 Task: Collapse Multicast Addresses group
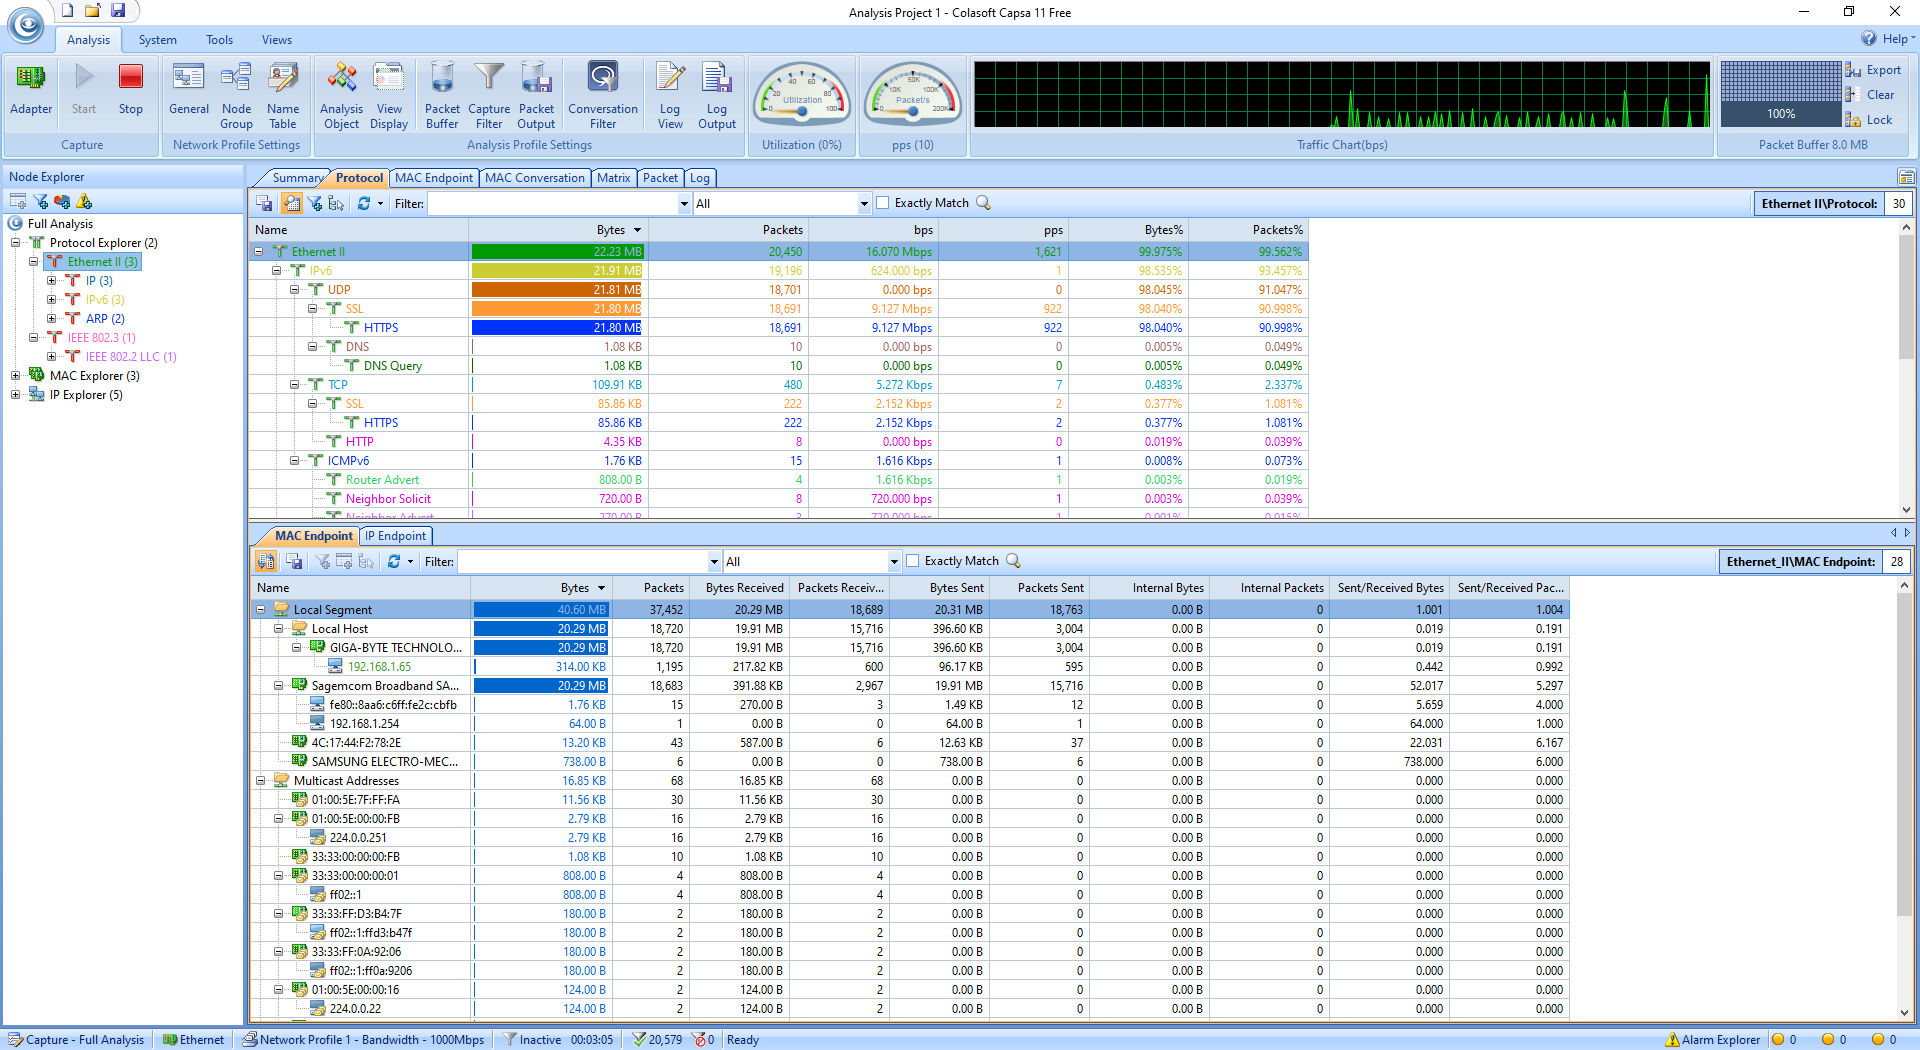[x=261, y=781]
